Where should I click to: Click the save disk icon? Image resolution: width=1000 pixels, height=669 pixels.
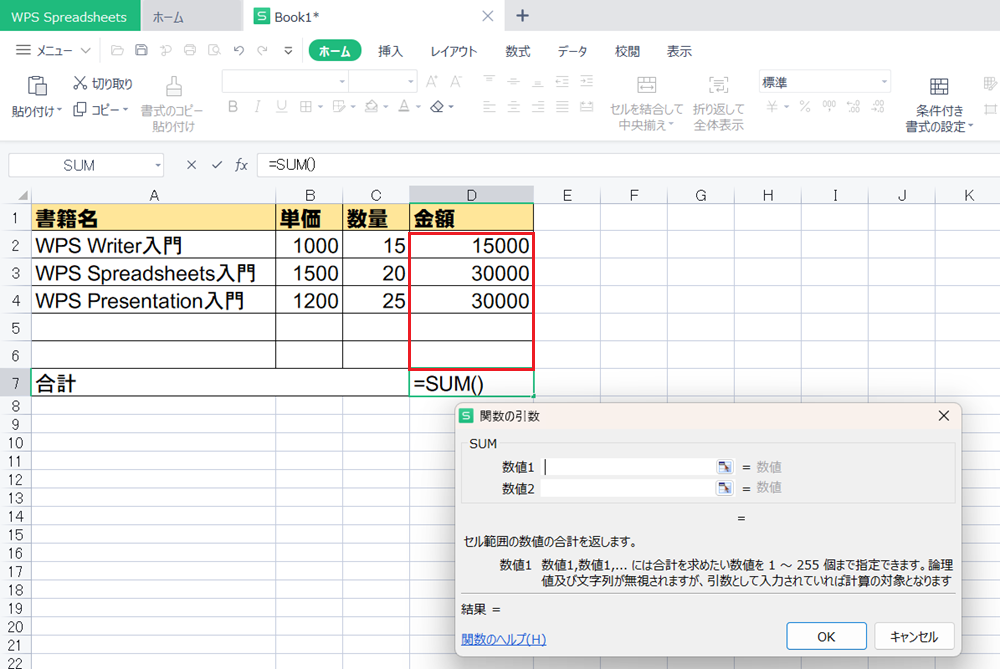tap(141, 50)
